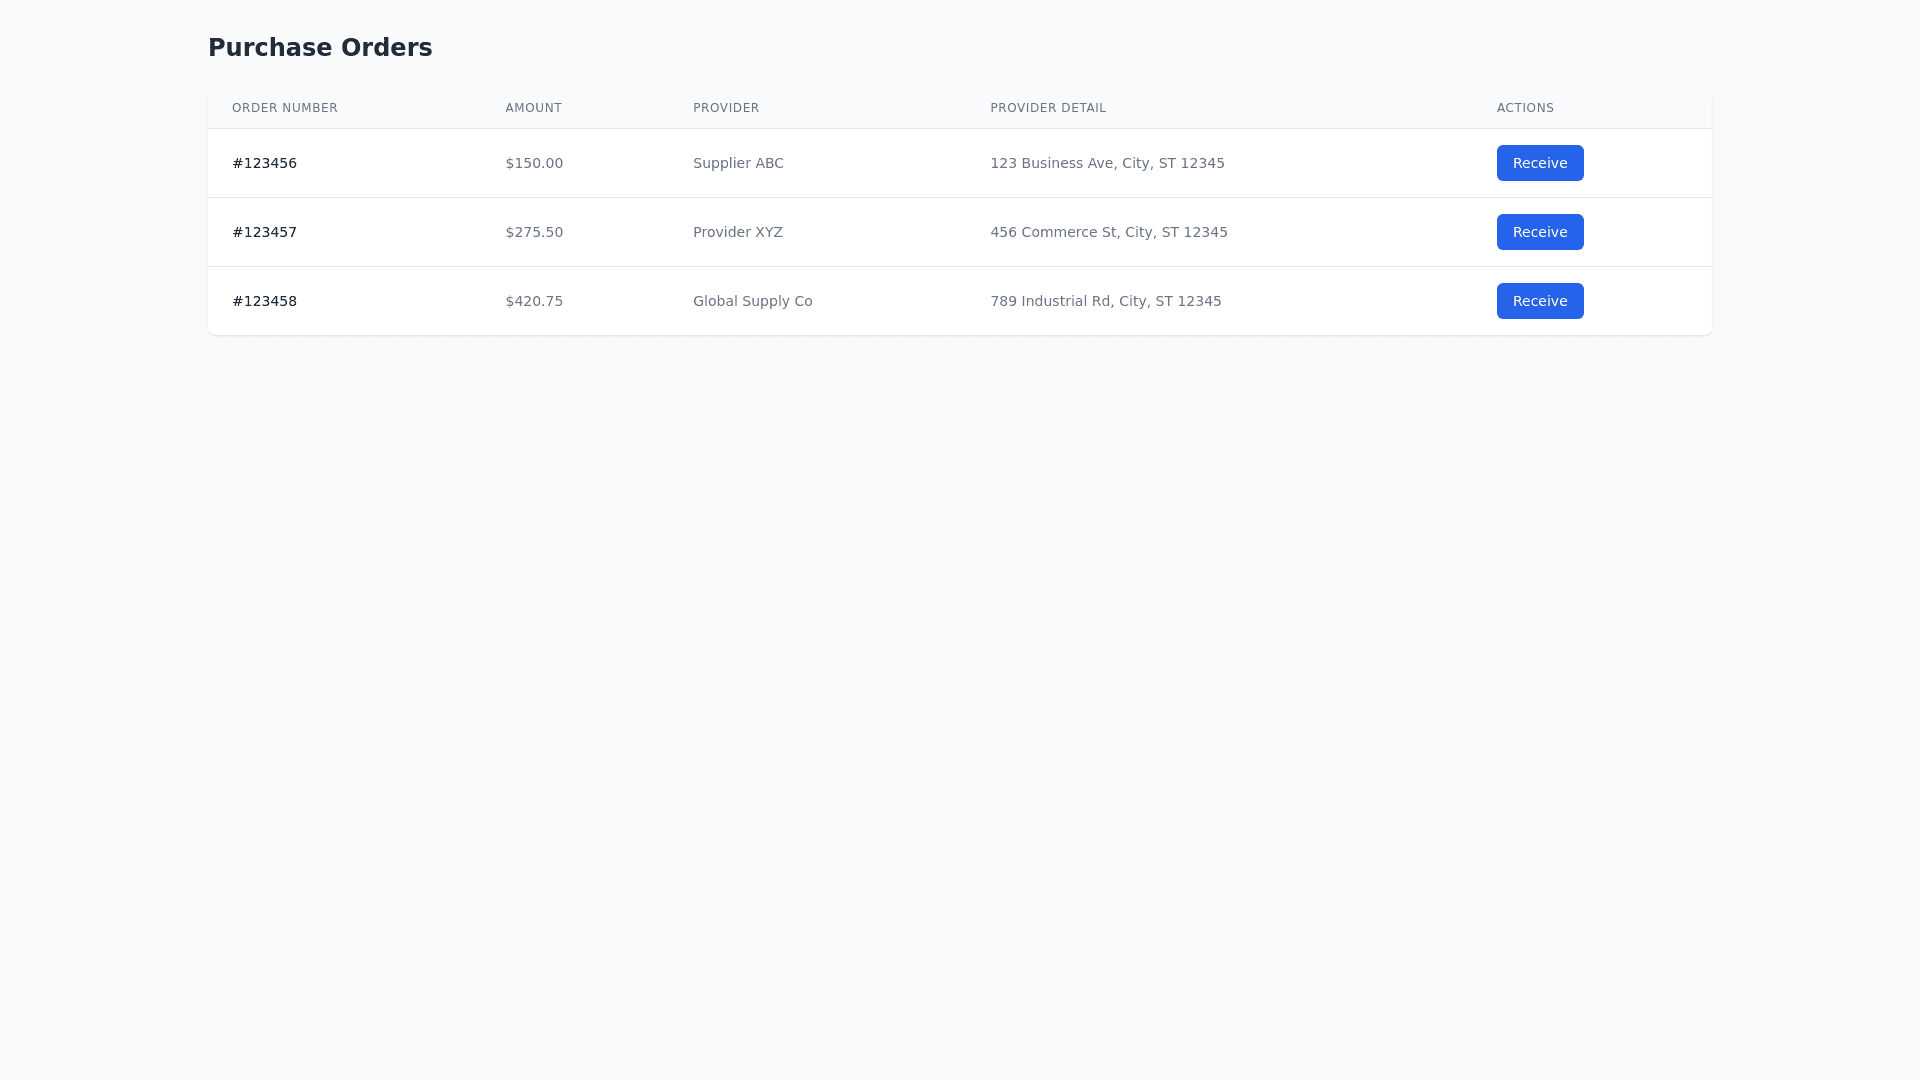Click Provider XYZ provider name
Image resolution: width=1920 pixels, height=1080 pixels.
(737, 232)
